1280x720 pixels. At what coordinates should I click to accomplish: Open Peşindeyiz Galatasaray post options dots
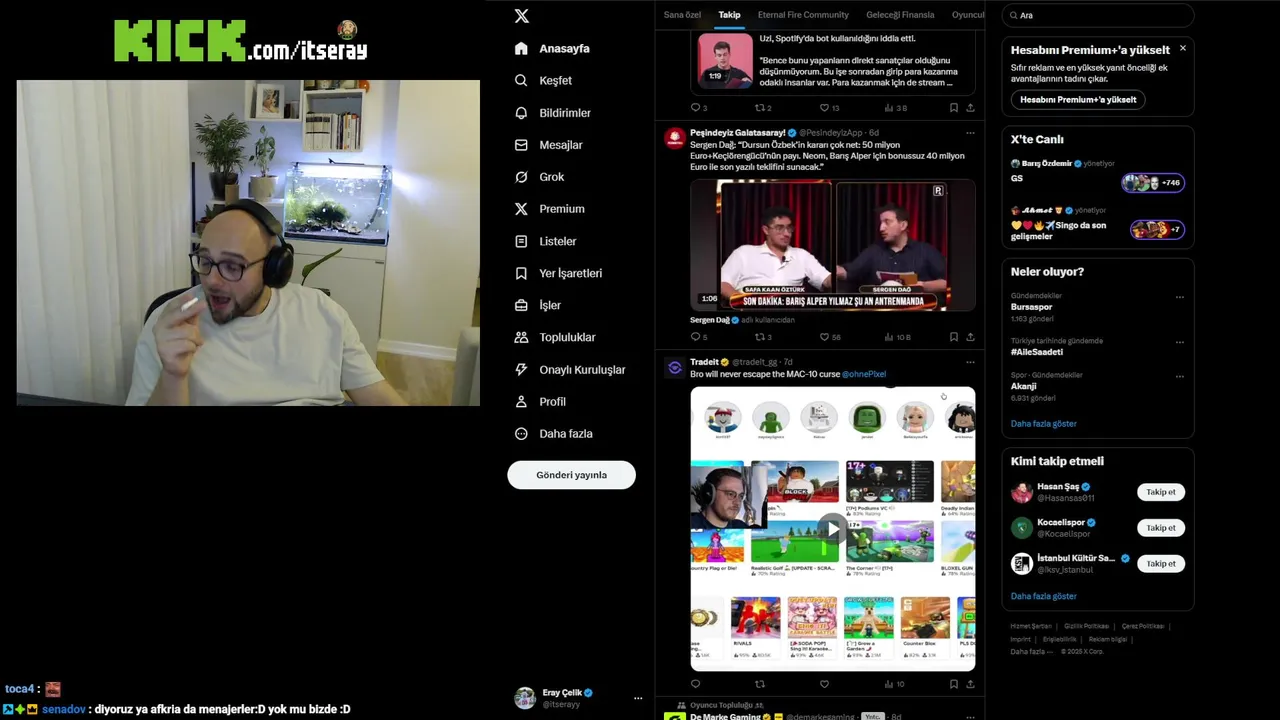[969, 133]
